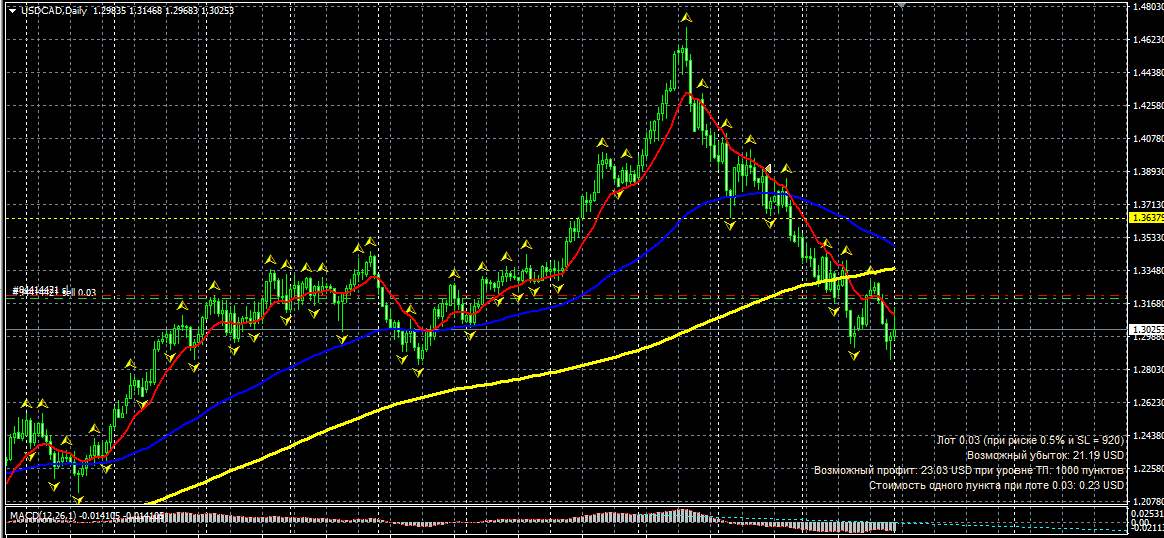Select the fractal arrow above the chart's highest peak

tap(687, 16)
